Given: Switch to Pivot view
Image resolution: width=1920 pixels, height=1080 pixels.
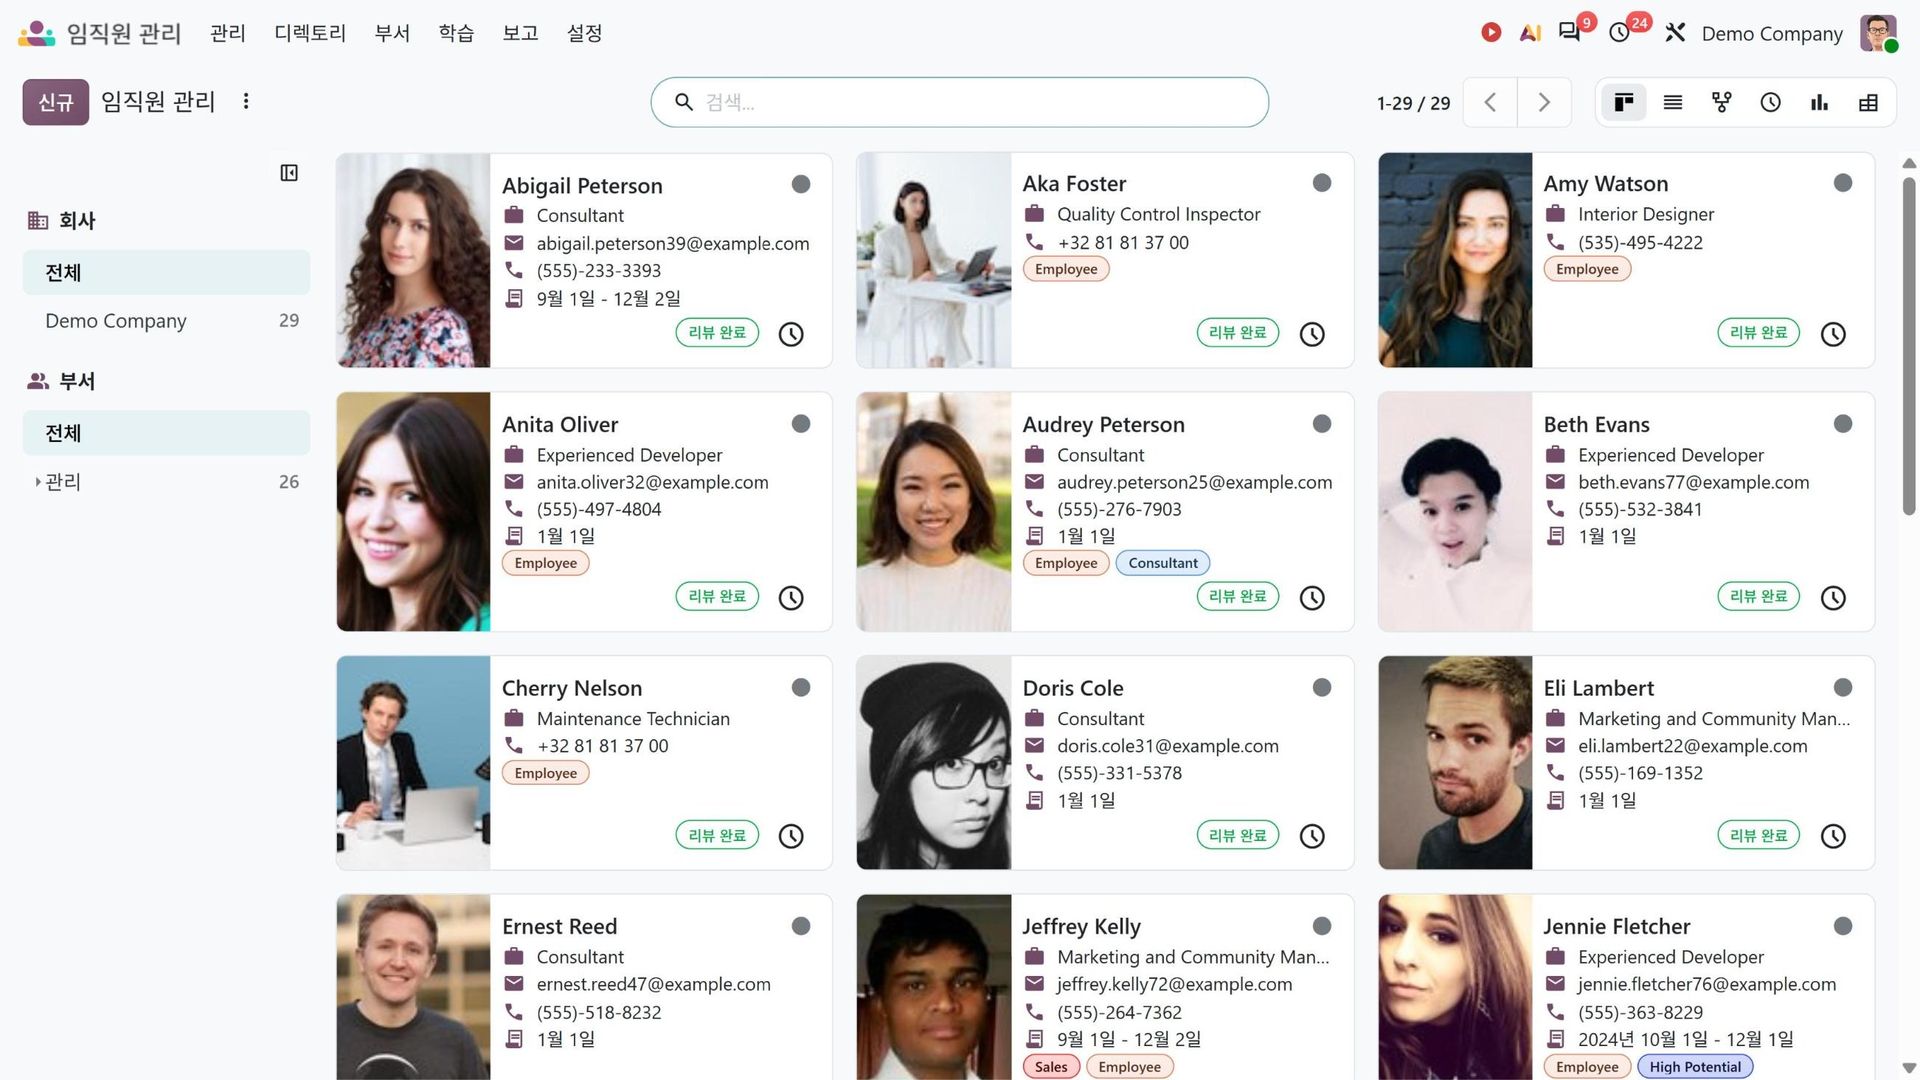Looking at the screenshot, I should (x=1868, y=102).
